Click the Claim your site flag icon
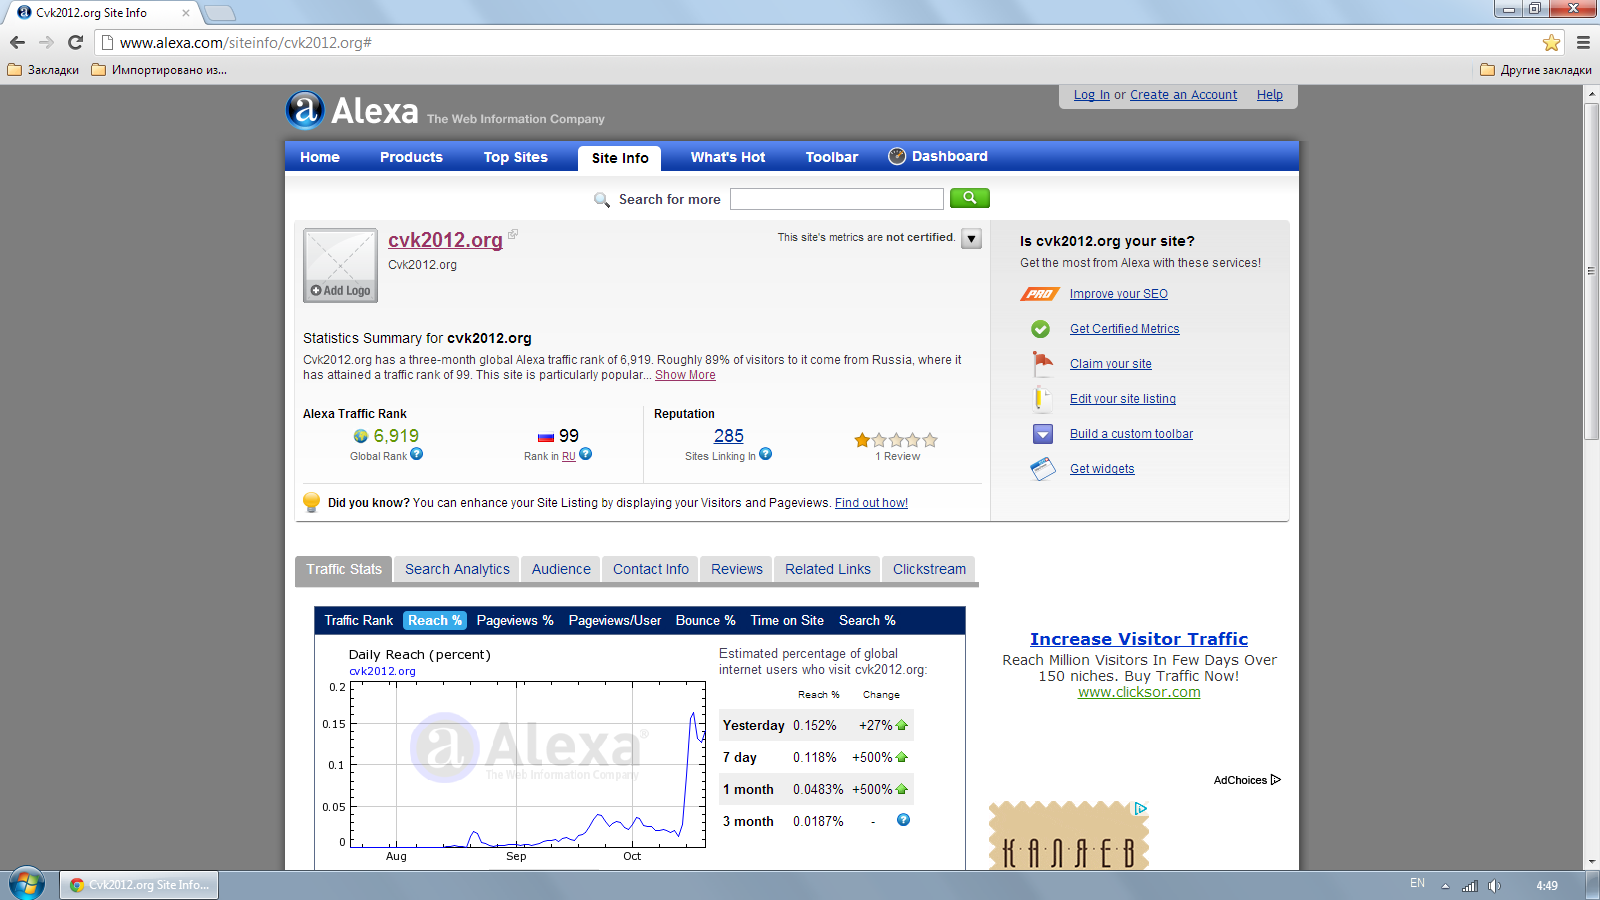 (x=1043, y=364)
